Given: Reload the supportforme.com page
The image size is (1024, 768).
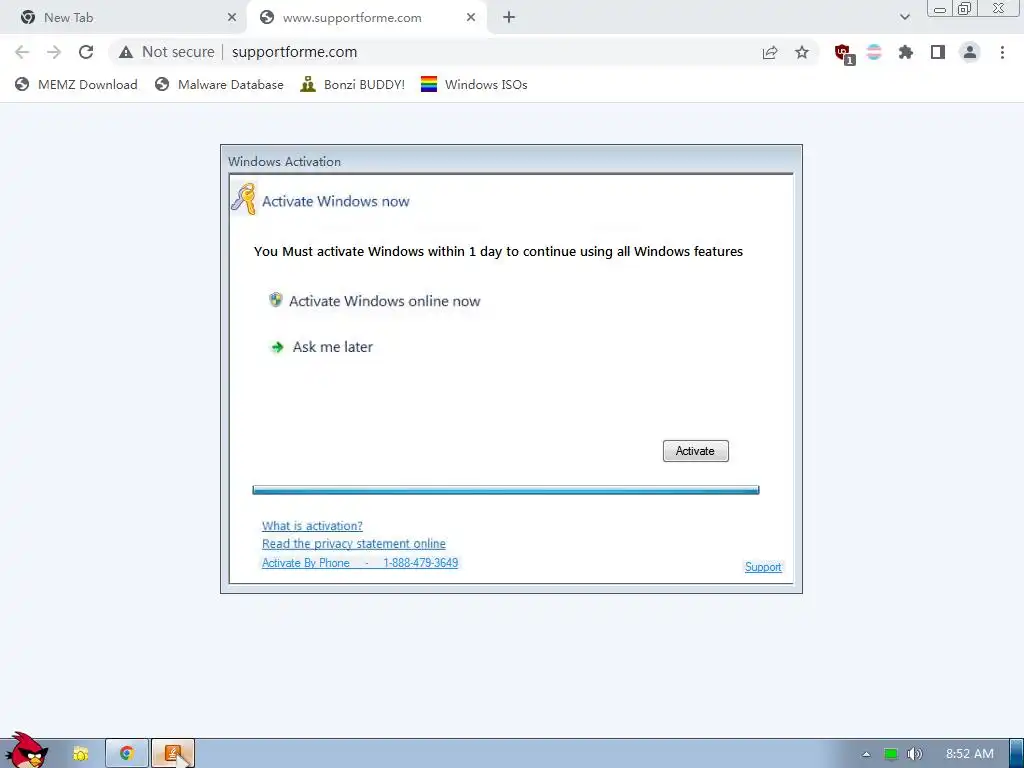Looking at the screenshot, I should pos(86,52).
